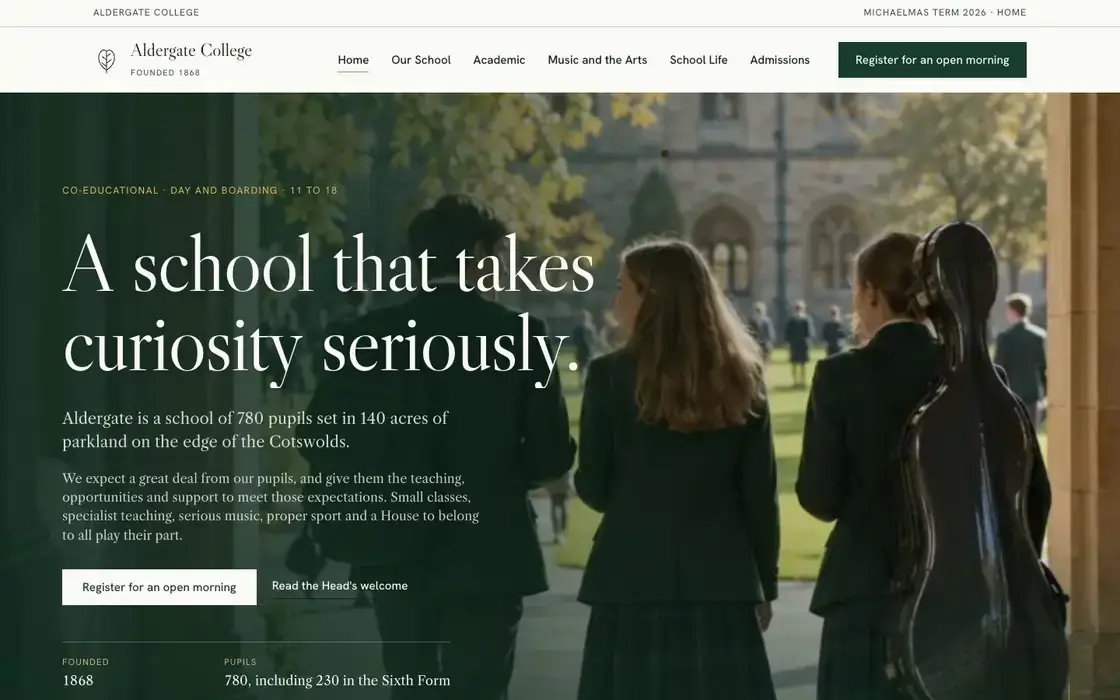Viewport: 1120px width, 700px height.
Task: Click the FOUNDED 1868 tagline under logo
Action: pyautogui.click(x=165, y=72)
